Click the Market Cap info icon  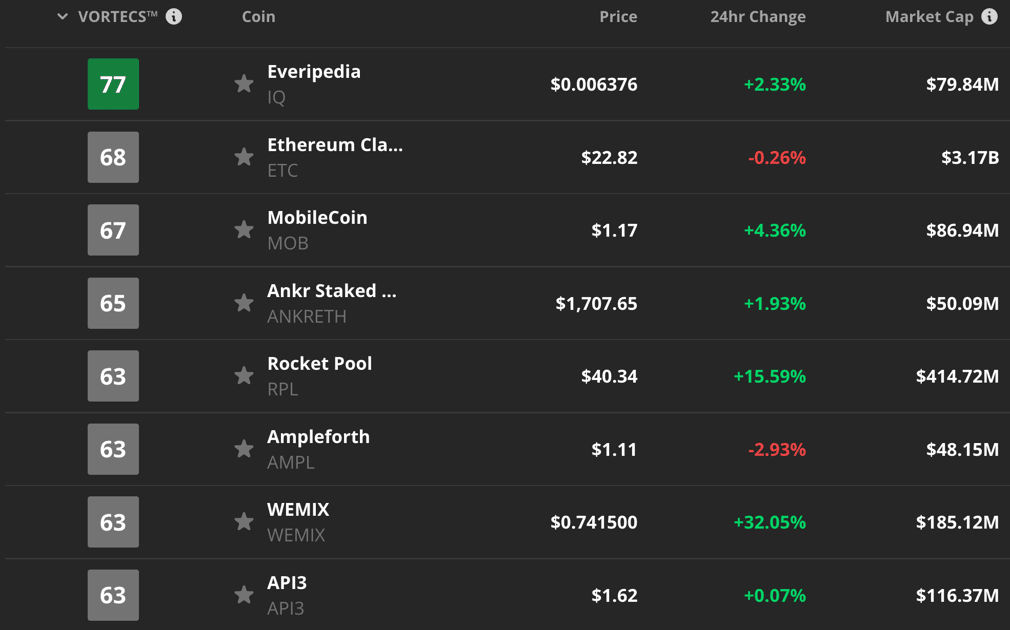989,17
